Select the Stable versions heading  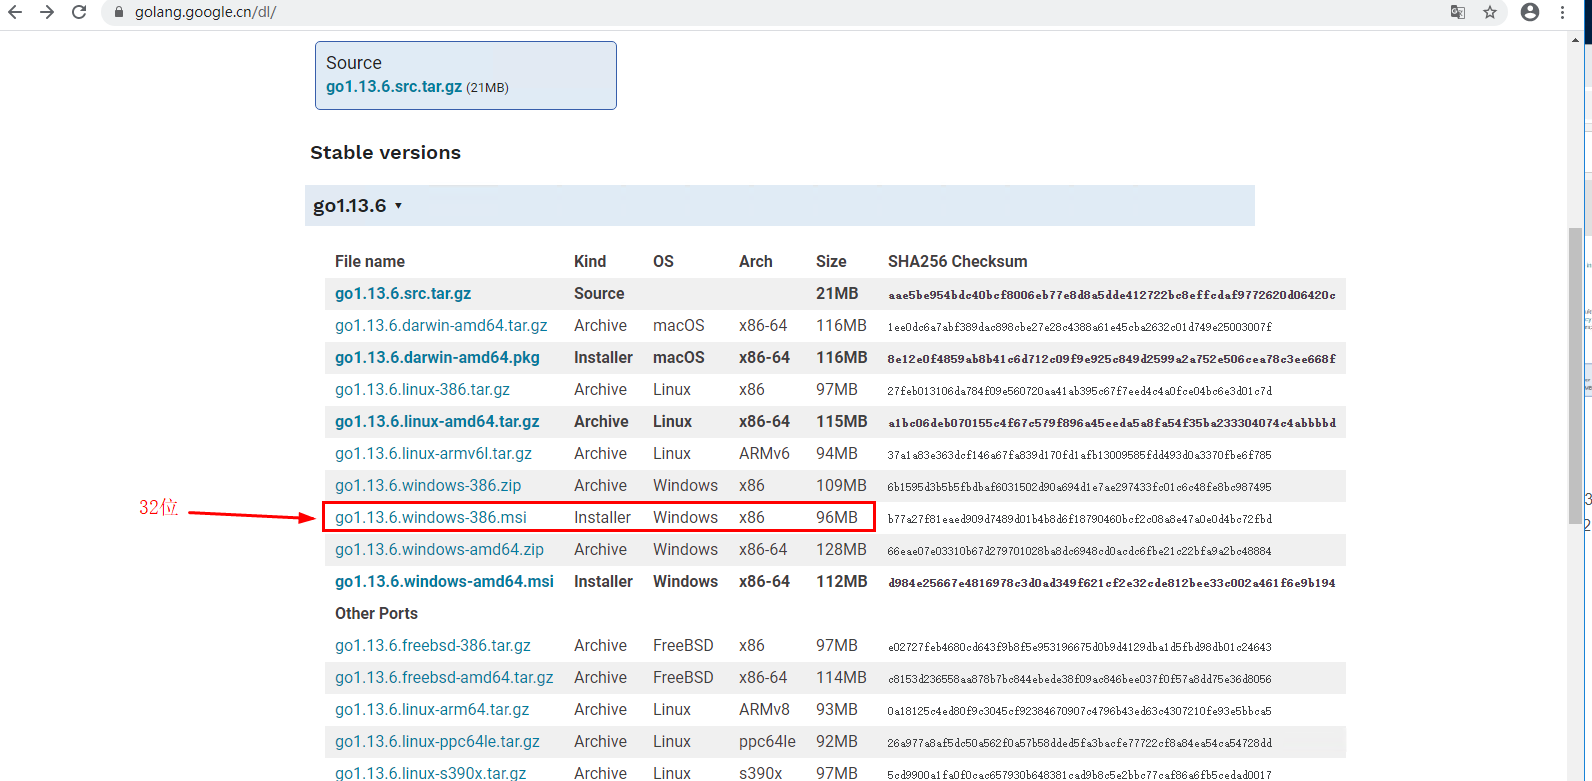[x=385, y=152]
